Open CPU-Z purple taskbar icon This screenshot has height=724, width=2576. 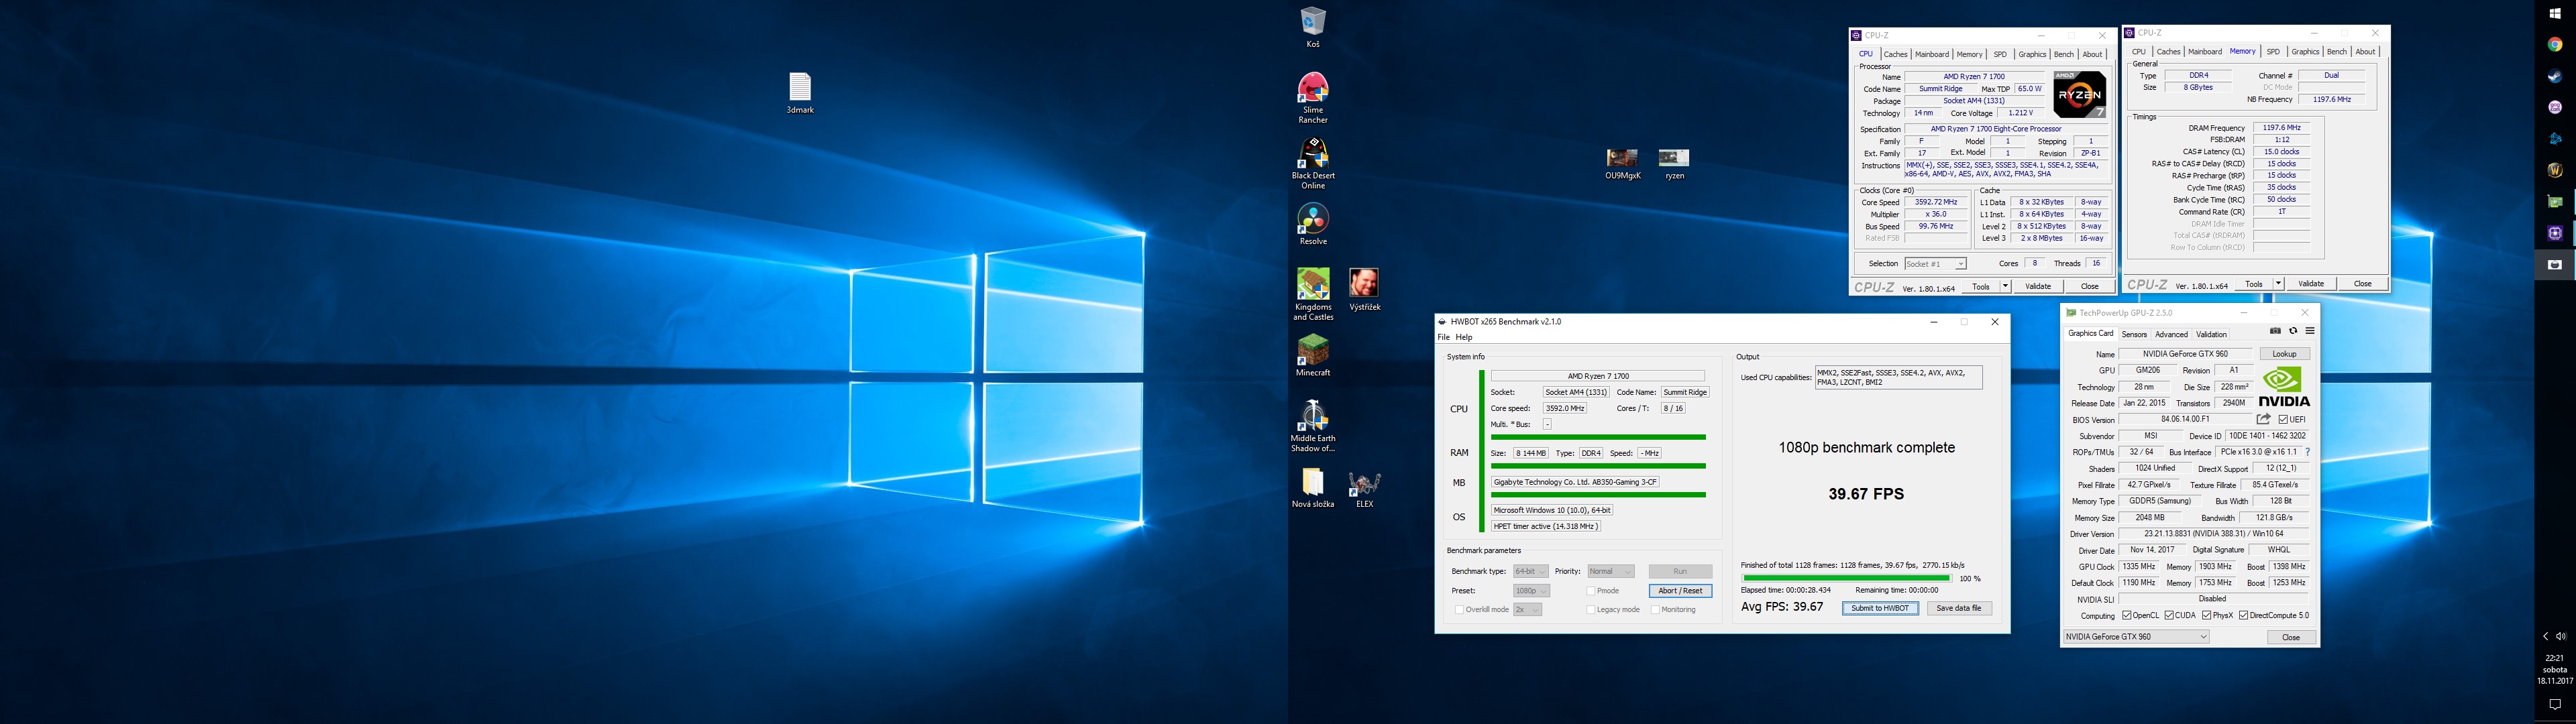2554,233
